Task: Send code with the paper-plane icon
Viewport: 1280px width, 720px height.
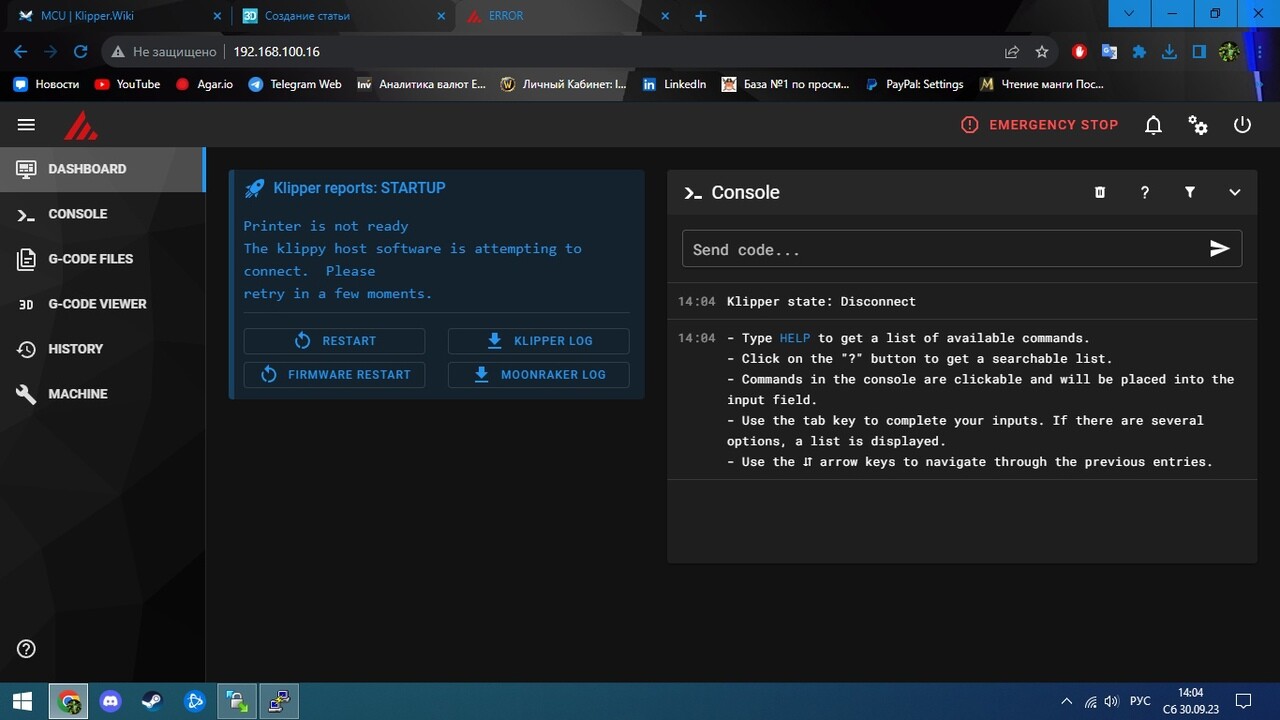Action: [x=1219, y=249]
